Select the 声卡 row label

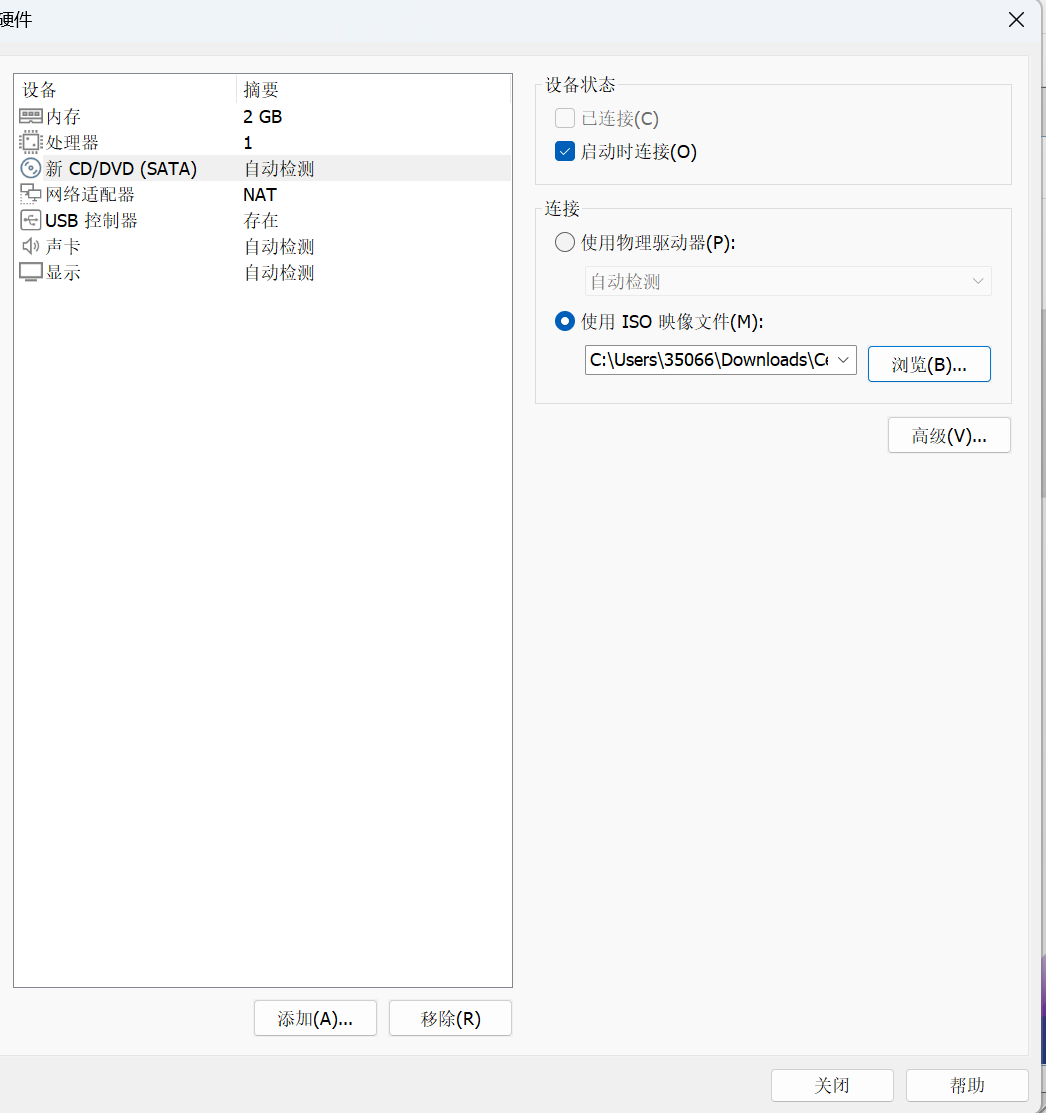[x=63, y=246]
